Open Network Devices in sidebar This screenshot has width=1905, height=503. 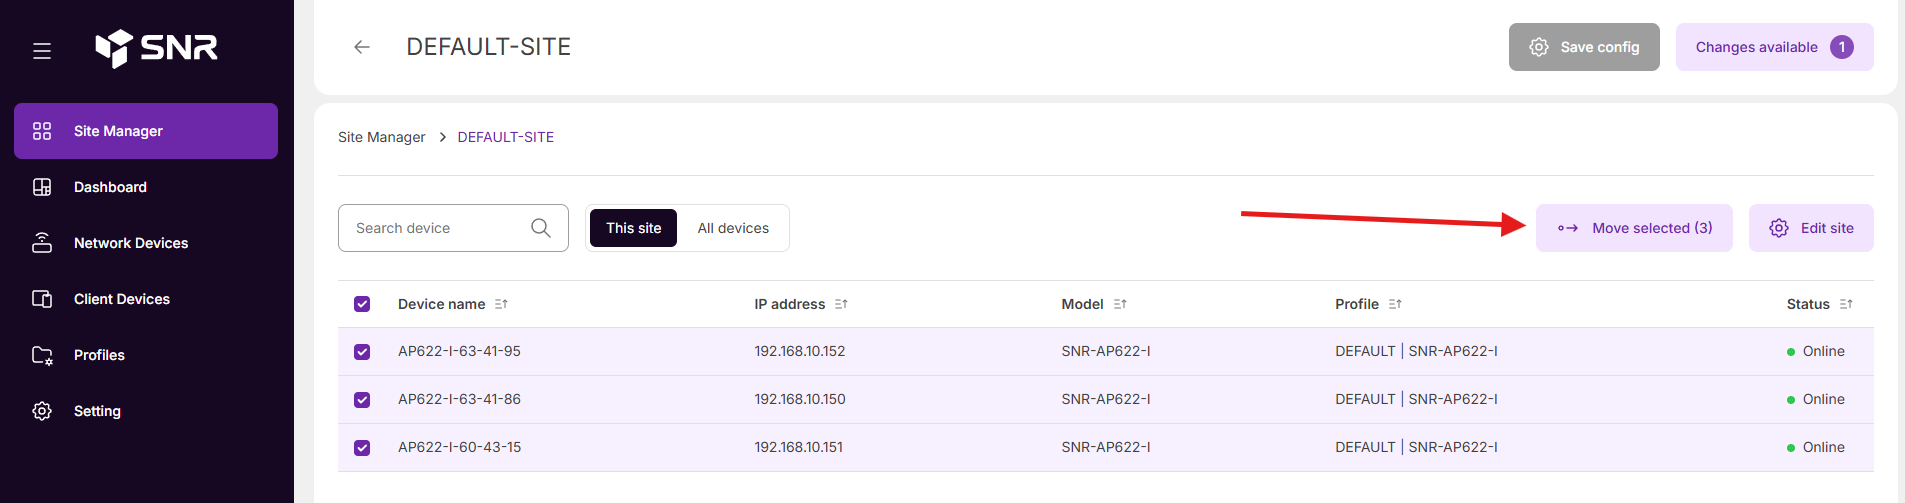click(x=130, y=243)
